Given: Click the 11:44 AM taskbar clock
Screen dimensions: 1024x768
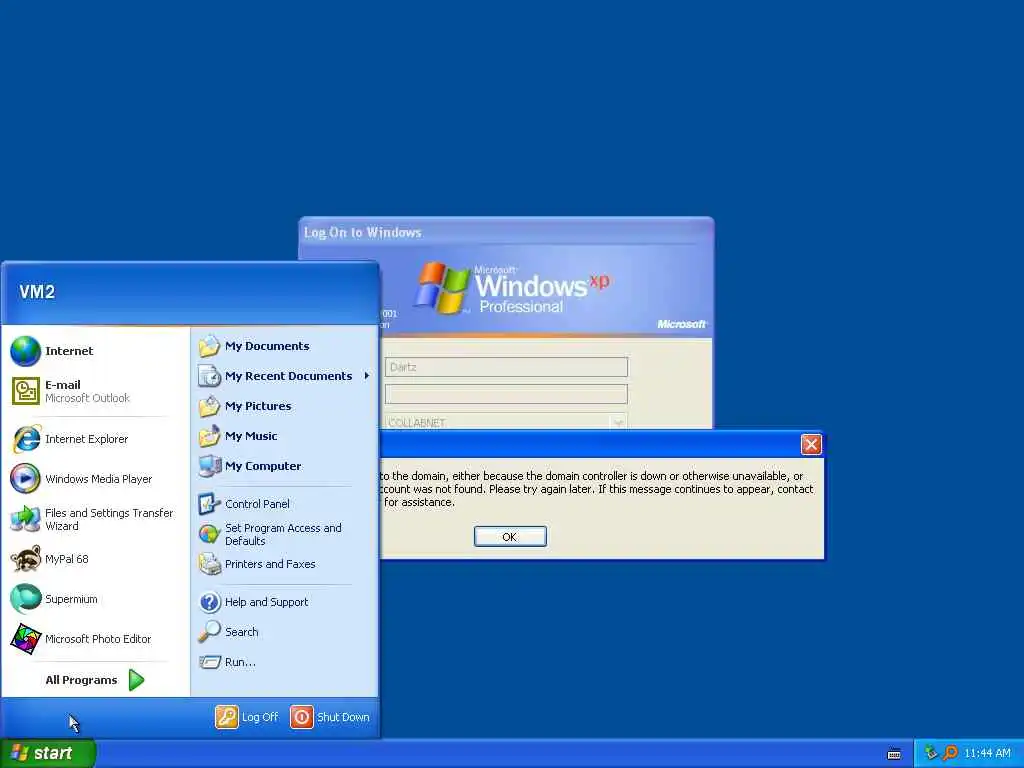Looking at the screenshot, I should pos(987,754).
